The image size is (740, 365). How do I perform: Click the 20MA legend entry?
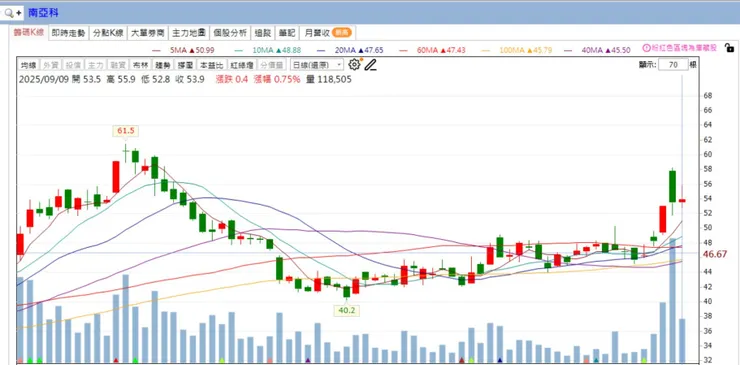tap(351, 50)
